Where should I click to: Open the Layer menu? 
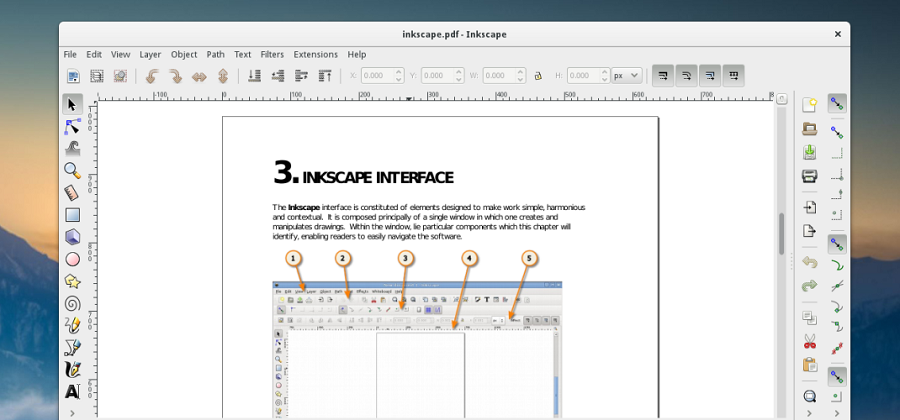[150, 55]
